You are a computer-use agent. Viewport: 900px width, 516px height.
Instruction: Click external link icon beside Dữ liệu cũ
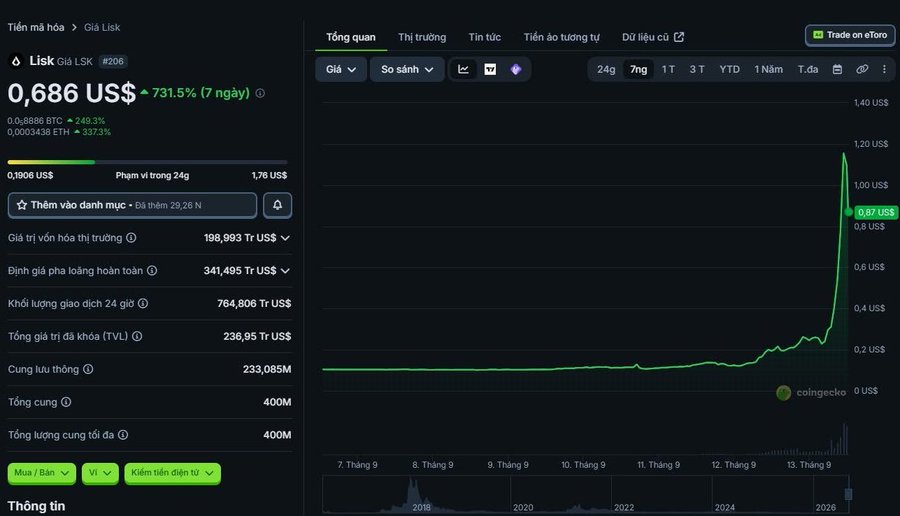tap(678, 37)
